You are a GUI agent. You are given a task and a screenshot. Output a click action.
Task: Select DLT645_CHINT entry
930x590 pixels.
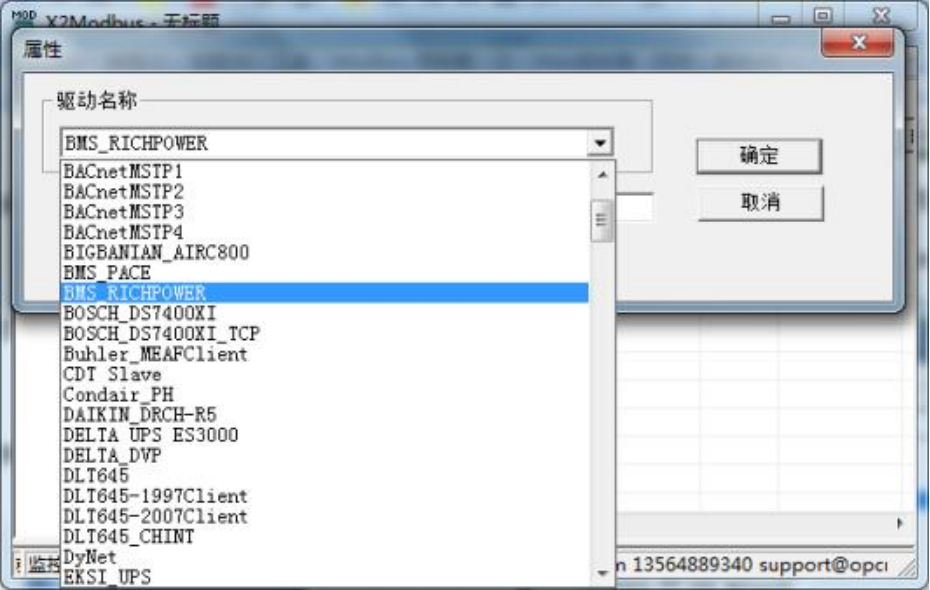click(x=324, y=536)
